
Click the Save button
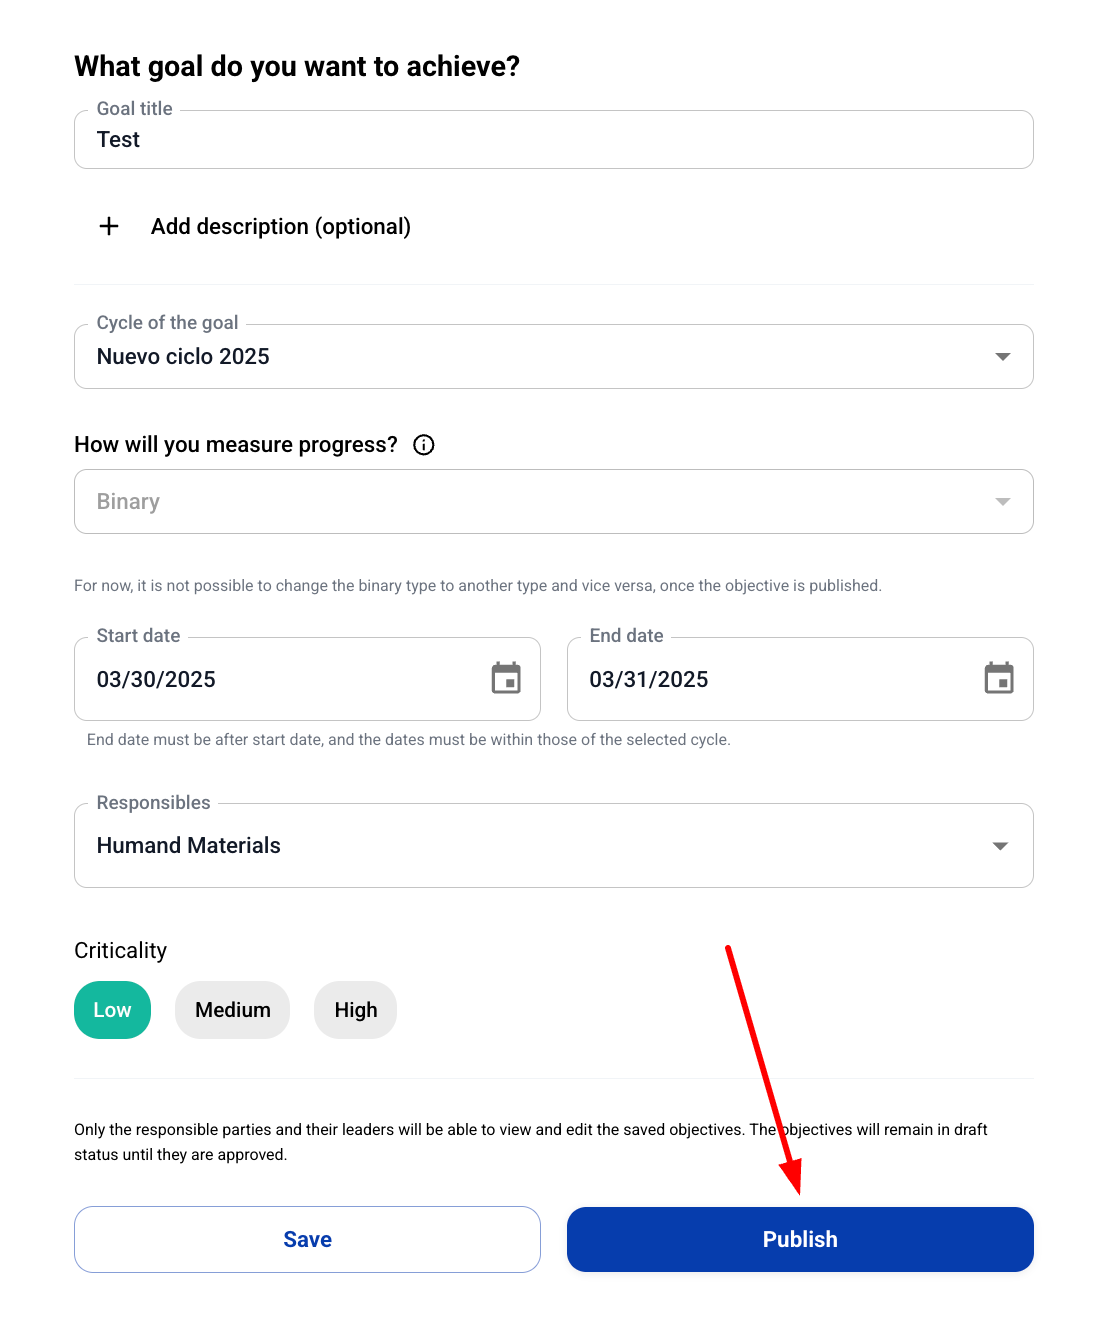click(307, 1239)
